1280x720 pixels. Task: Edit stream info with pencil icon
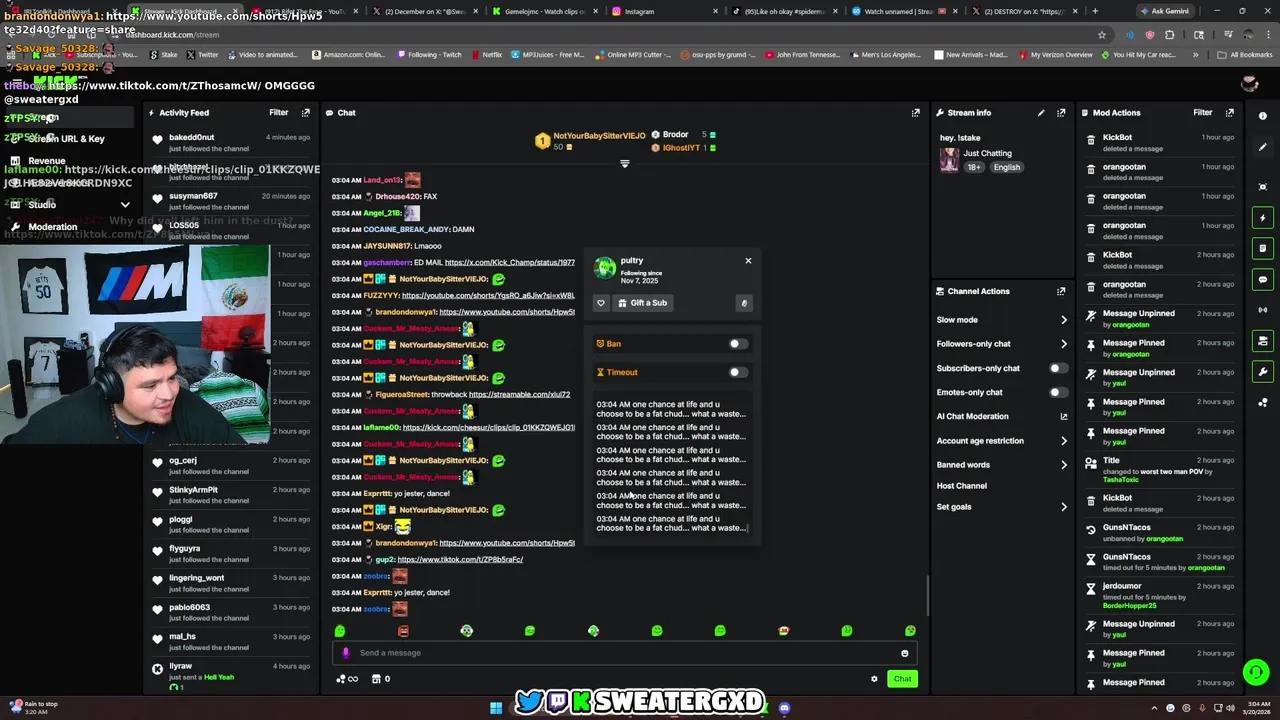(1041, 113)
